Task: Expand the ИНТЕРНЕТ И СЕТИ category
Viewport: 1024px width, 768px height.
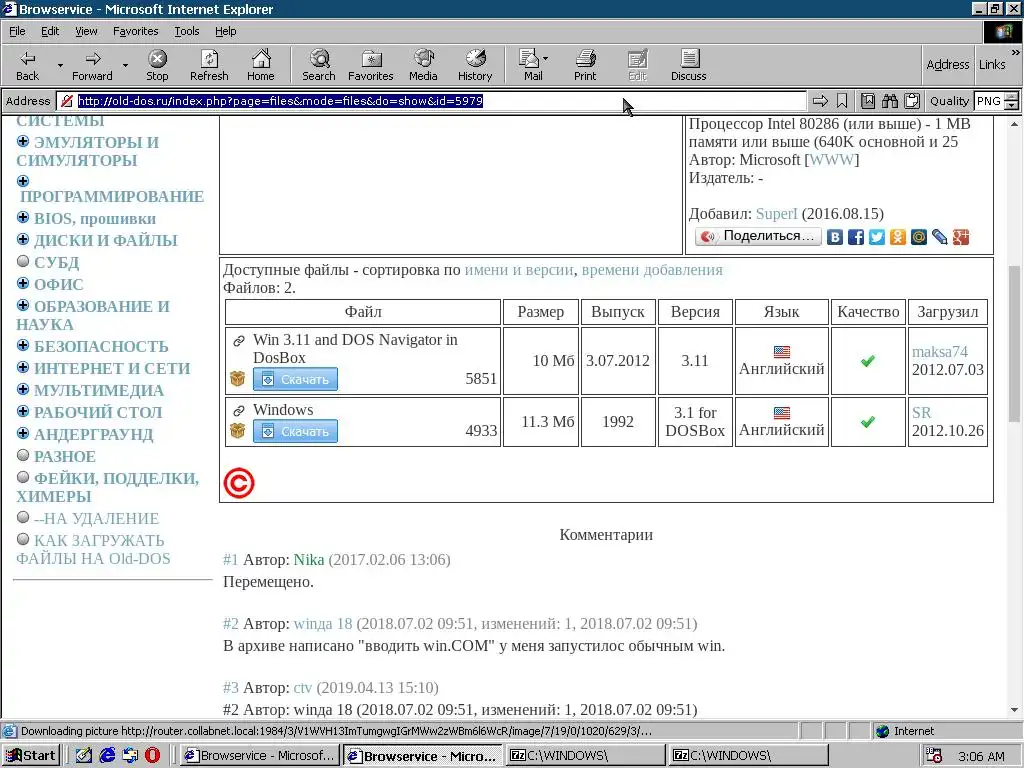Action: pyautogui.click(x=23, y=367)
